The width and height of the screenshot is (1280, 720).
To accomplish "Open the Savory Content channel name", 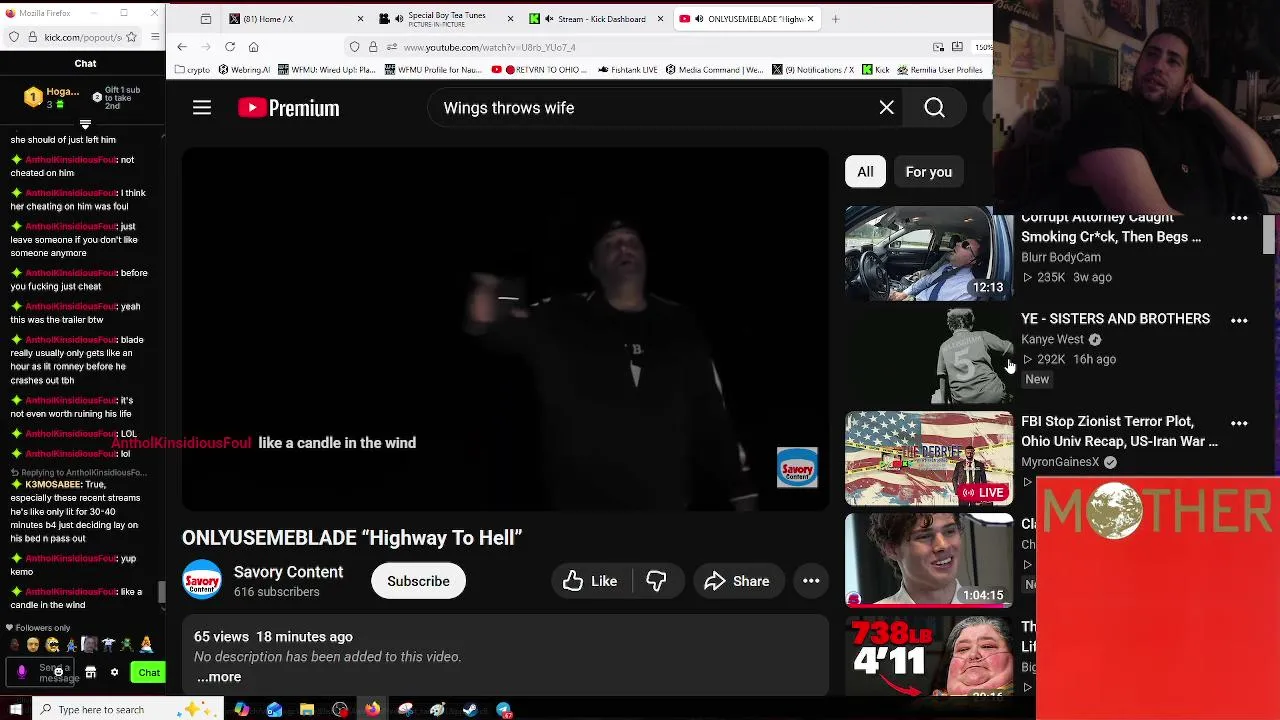I will [x=288, y=572].
